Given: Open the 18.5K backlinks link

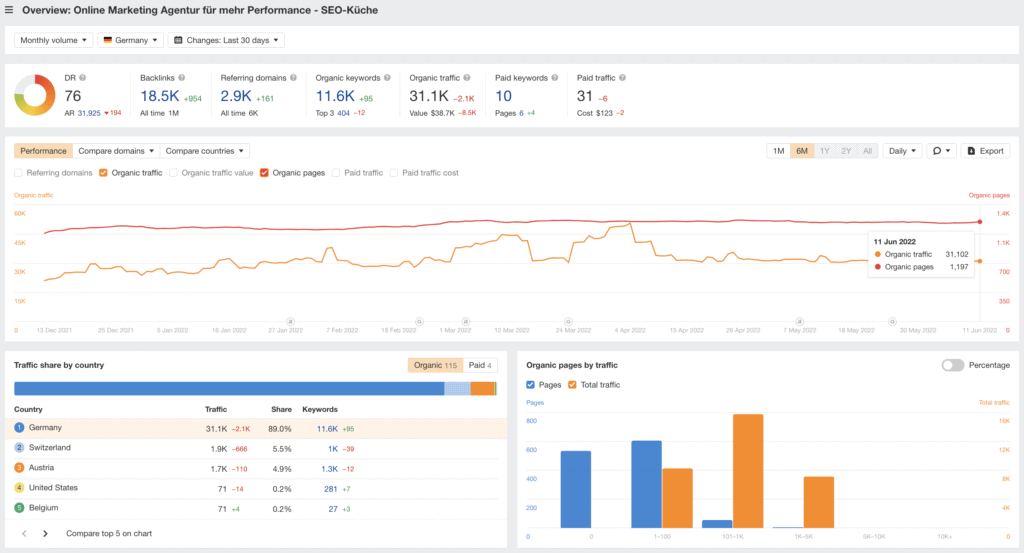Looking at the screenshot, I should click(x=159, y=96).
